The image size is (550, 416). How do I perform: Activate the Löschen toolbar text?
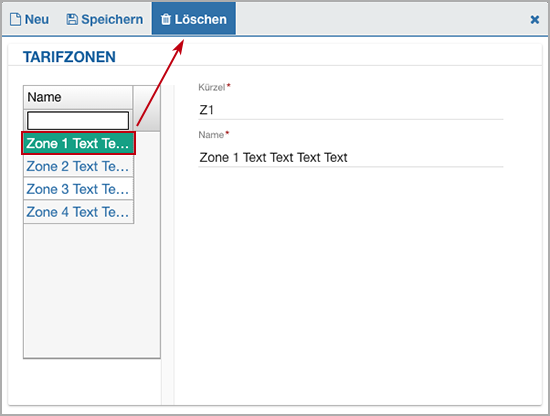click(200, 19)
